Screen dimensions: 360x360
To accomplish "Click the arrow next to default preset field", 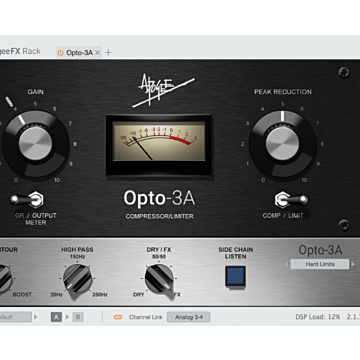I will pos(36,317).
